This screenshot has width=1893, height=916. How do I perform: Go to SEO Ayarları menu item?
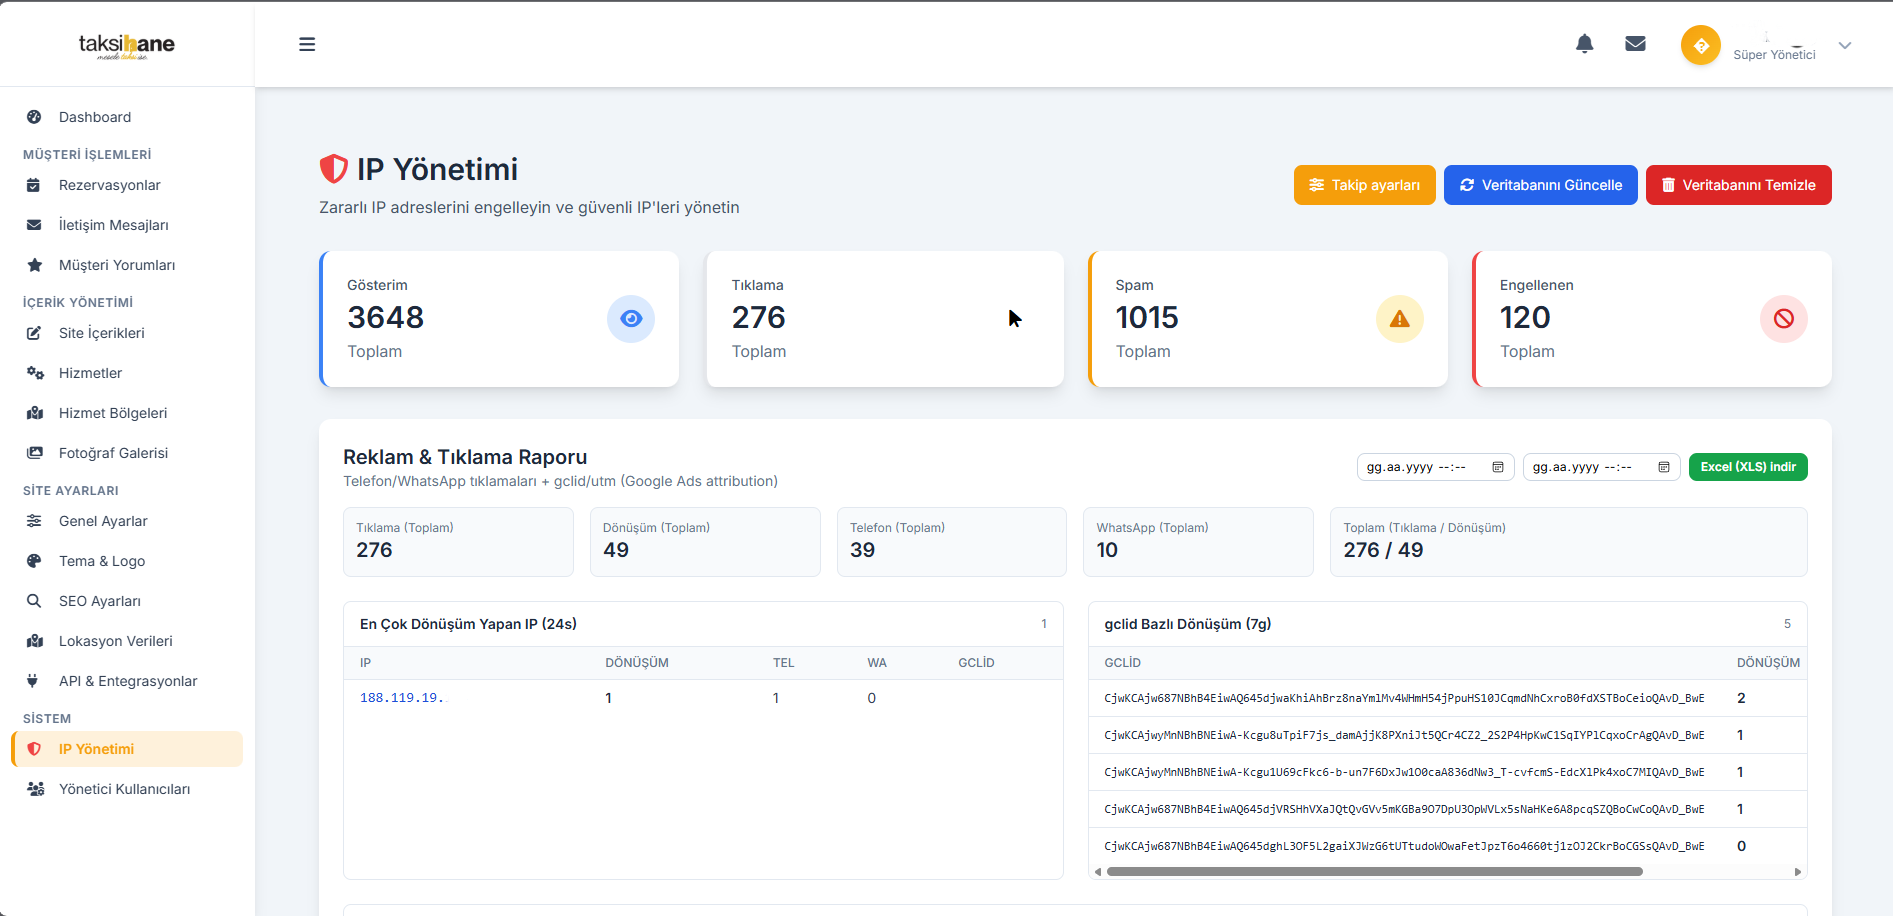tap(99, 601)
